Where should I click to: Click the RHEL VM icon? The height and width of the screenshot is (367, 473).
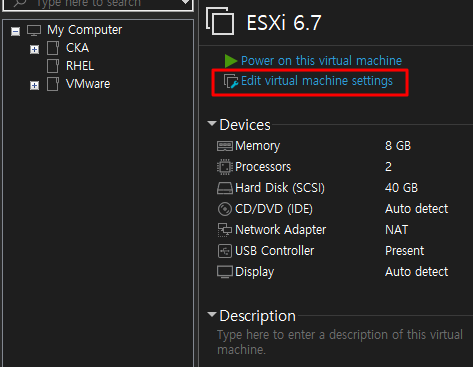pyautogui.click(x=53, y=66)
